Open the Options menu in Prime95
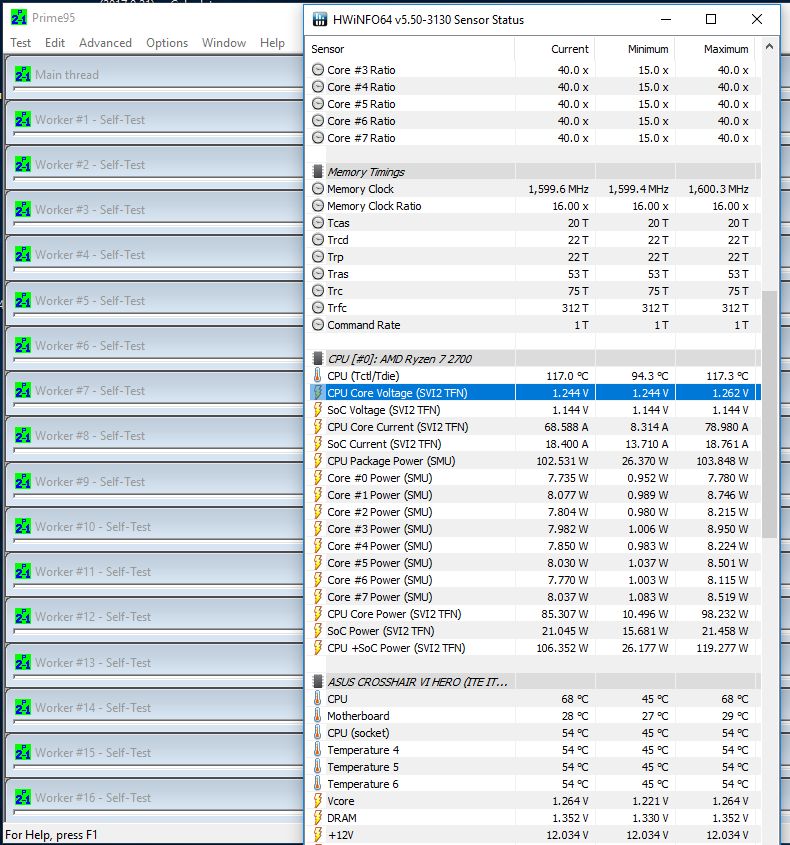This screenshot has height=845, width=790. (x=167, y=43)
